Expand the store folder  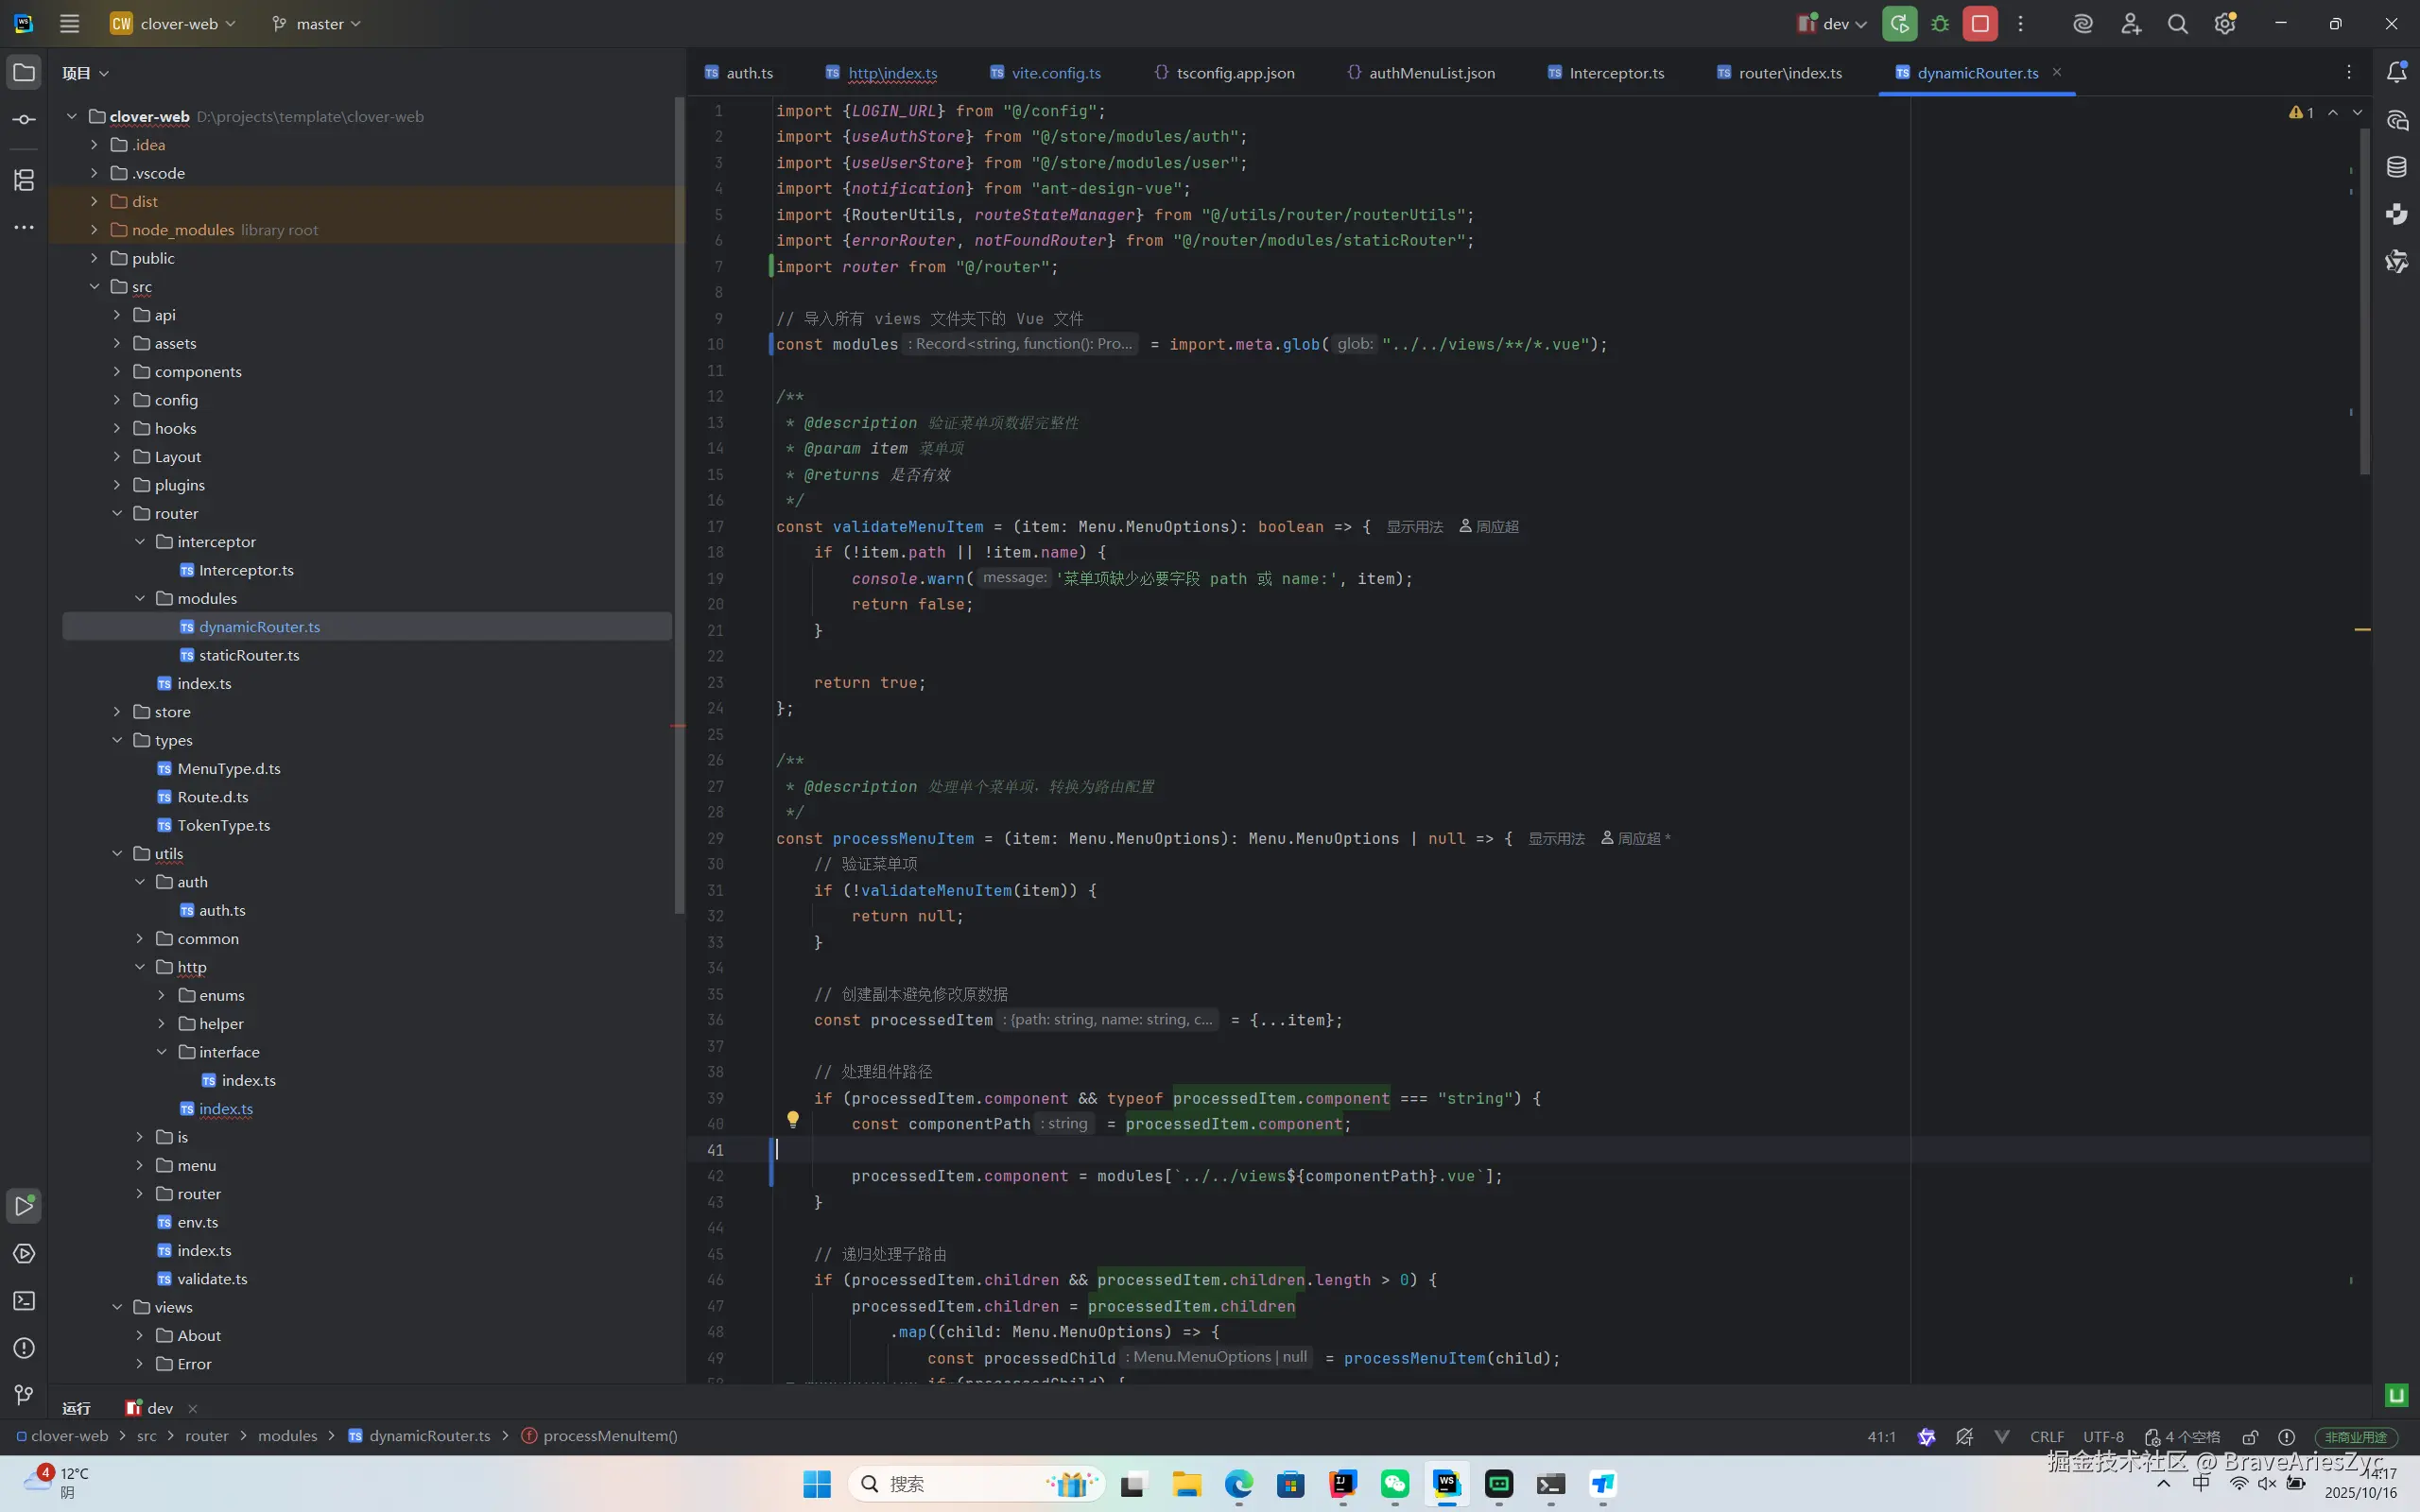coord(117,712)
